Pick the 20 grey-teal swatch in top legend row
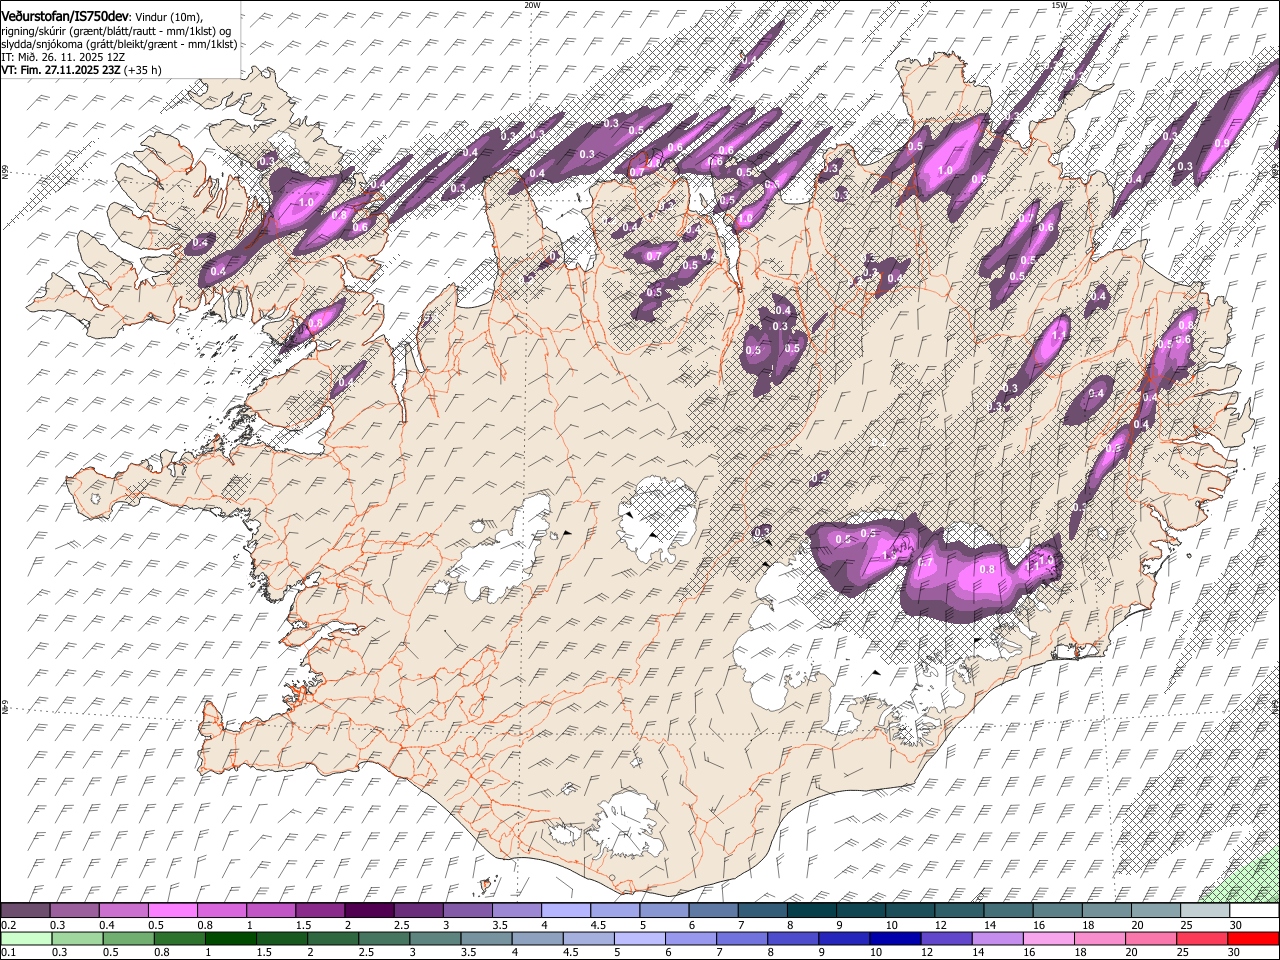The image size is (1280, 960). 1155,911
